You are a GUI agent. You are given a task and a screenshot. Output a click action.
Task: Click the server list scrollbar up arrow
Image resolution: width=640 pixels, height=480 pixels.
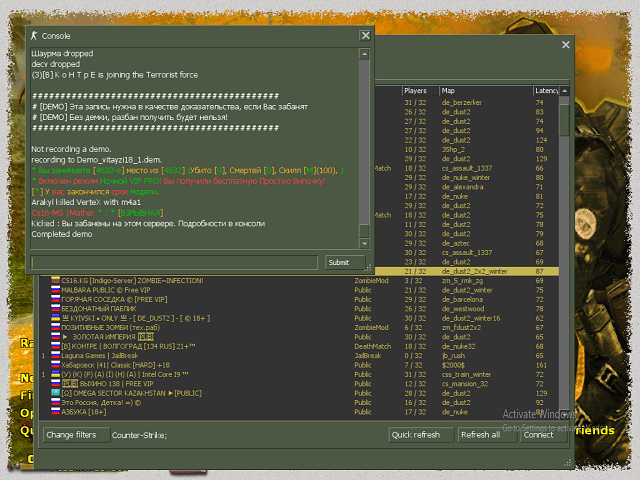(564, 91)
